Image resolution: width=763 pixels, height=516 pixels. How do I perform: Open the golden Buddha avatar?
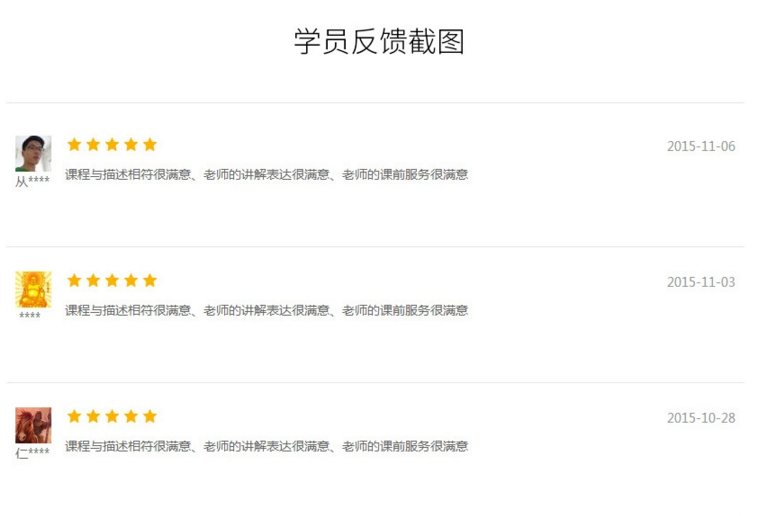point(33,289)
